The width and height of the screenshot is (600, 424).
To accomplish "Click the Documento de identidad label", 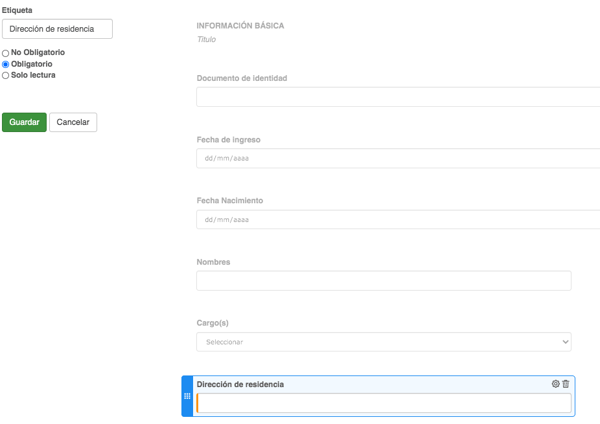I will 242,78.
